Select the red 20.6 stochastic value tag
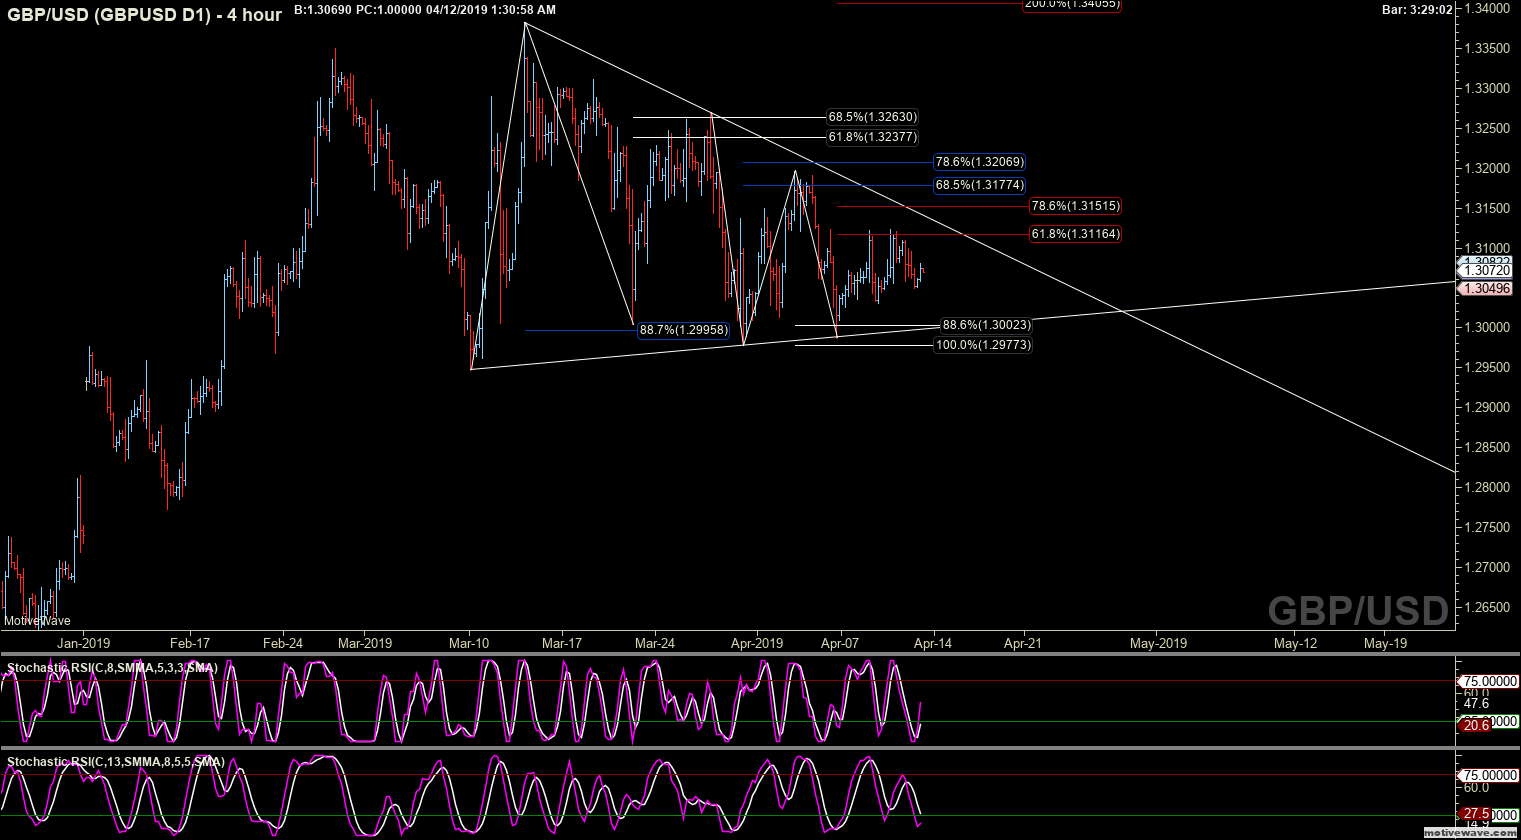 [x=1476, y=725]
